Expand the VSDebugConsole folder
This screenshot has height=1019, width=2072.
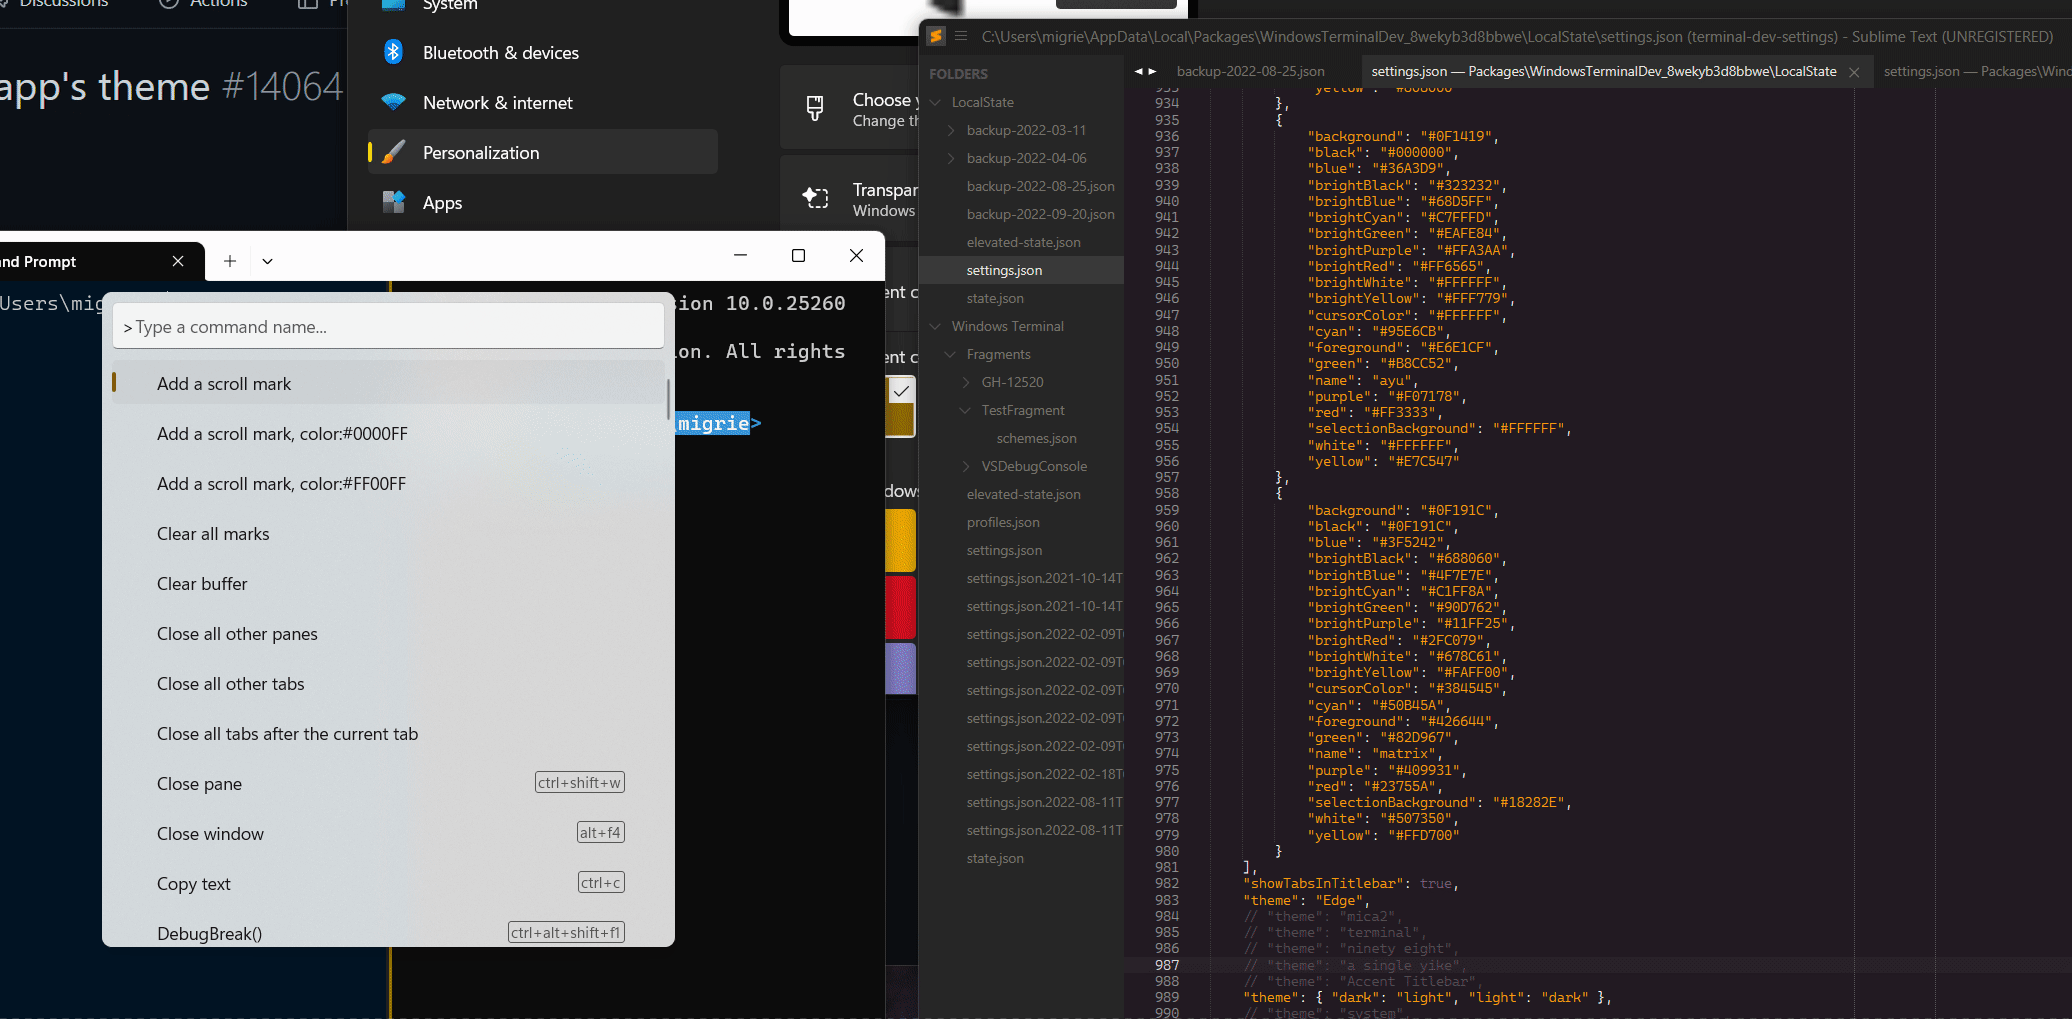(966, 466)
